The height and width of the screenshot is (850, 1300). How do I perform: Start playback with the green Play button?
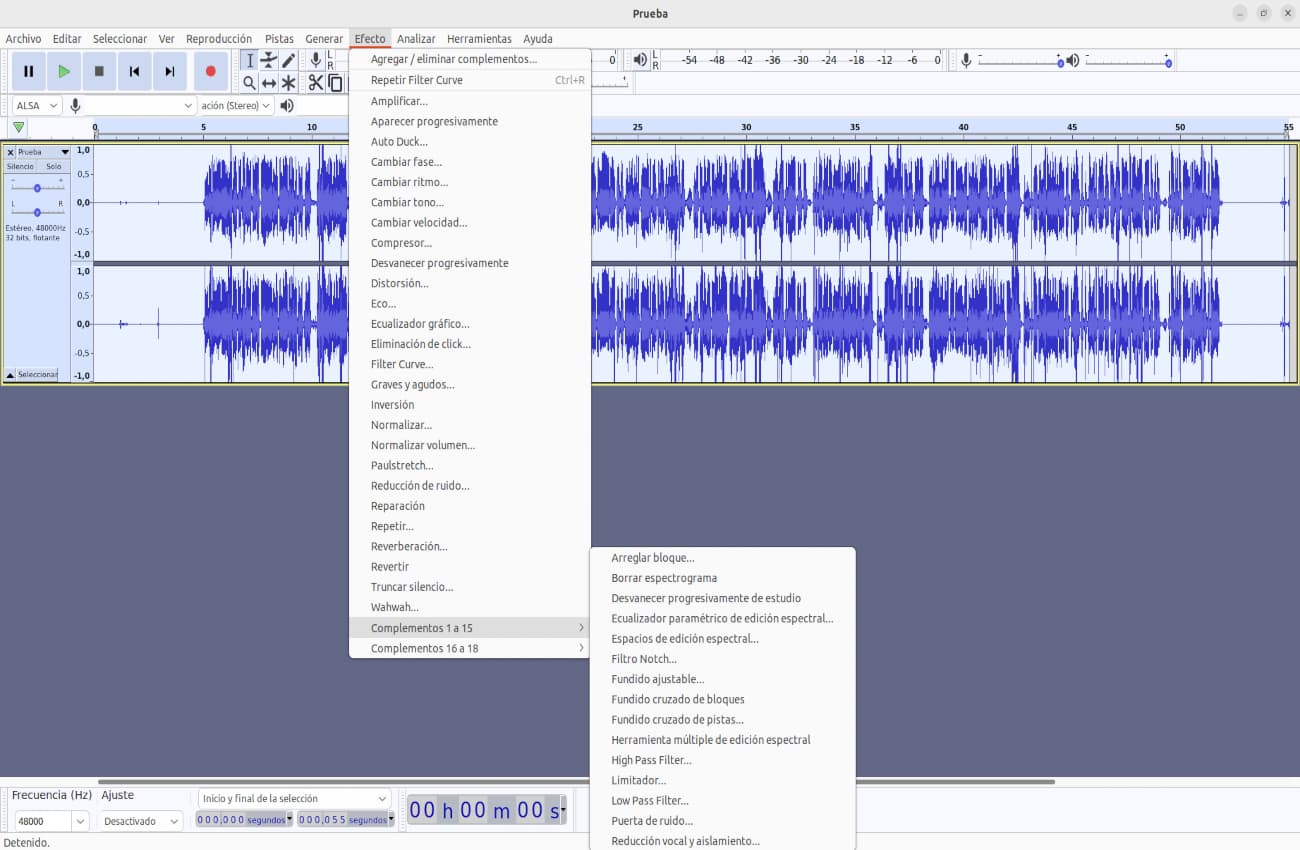tap(64, 71)
